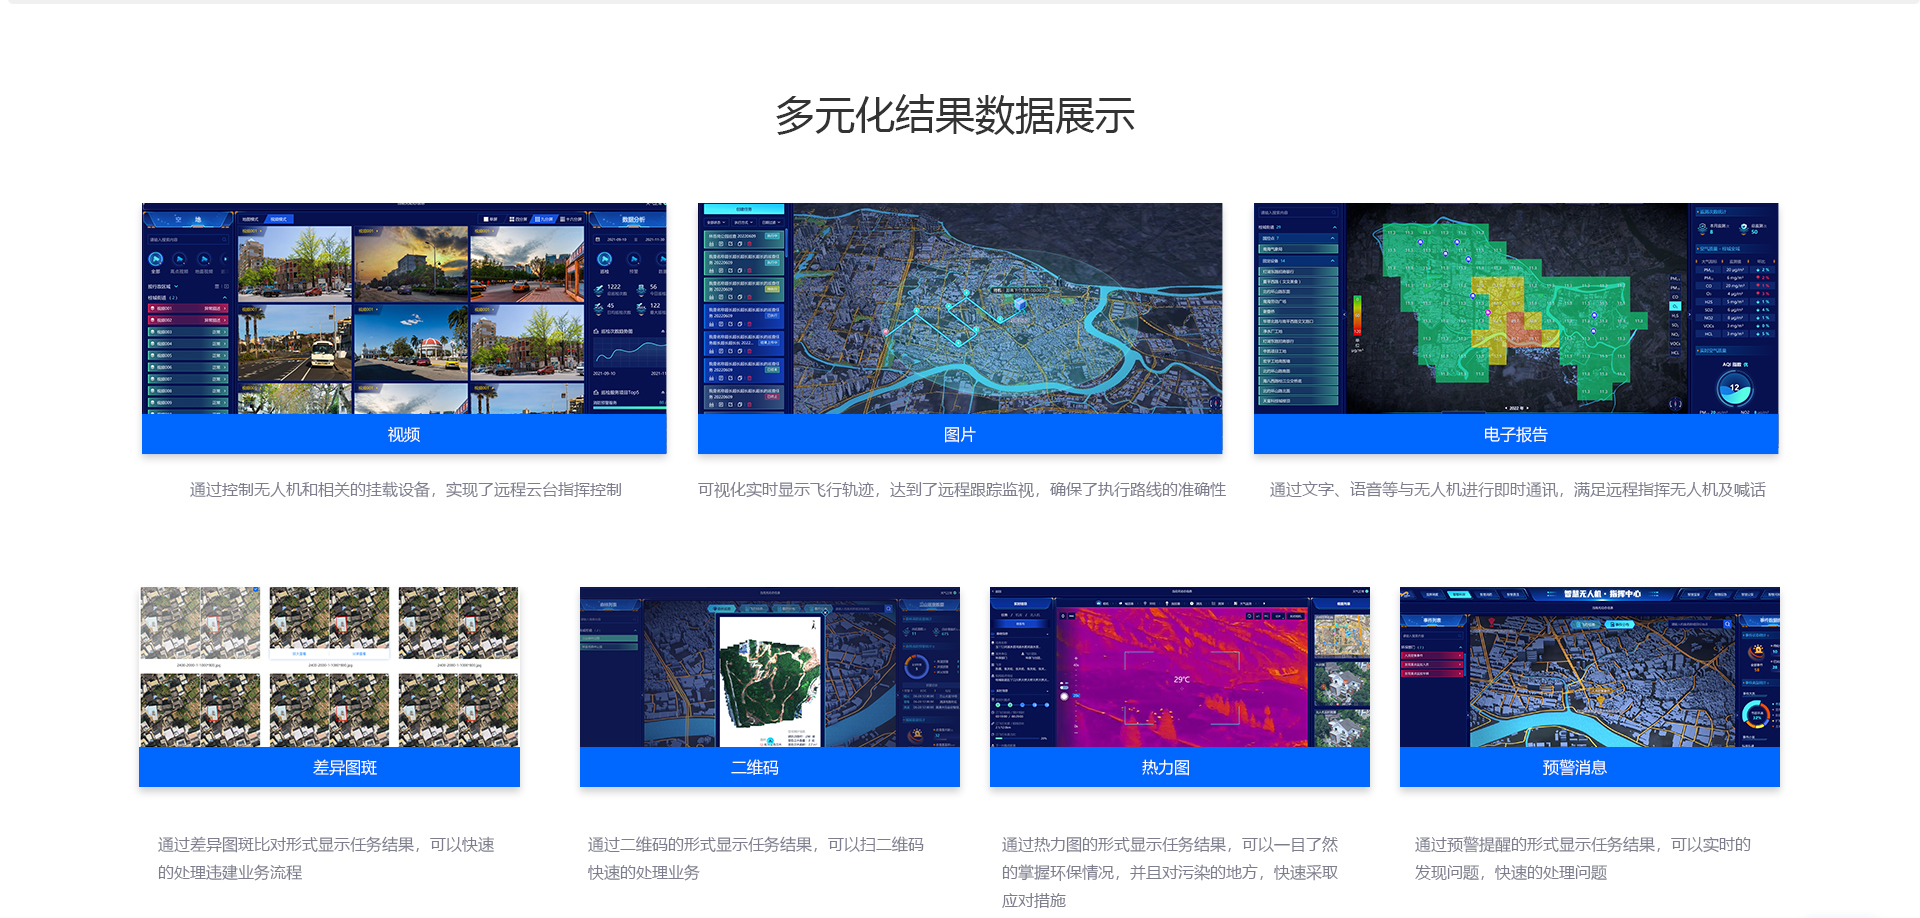Click the calendar icon in the 数据分析 panel
This screenshot has height=918, width=1920.
(598, 238)
